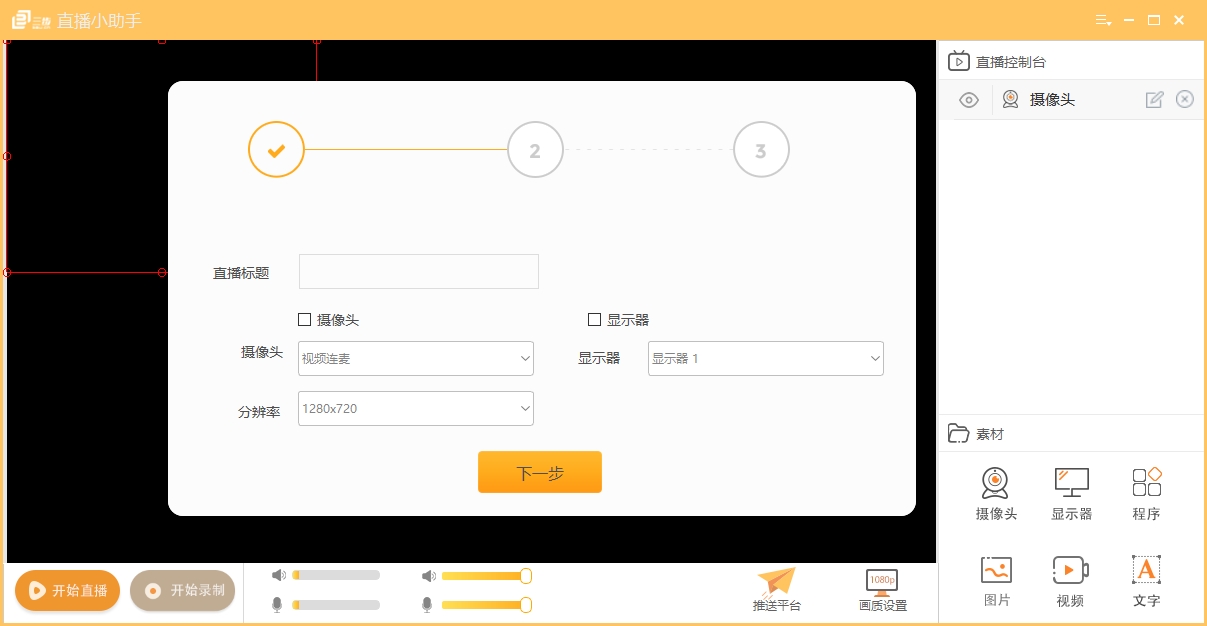Image resolution: width=1207 pixels, height=626 pixels.
Task: Jump to wizard step 3
Action: [x=761, y=150]
